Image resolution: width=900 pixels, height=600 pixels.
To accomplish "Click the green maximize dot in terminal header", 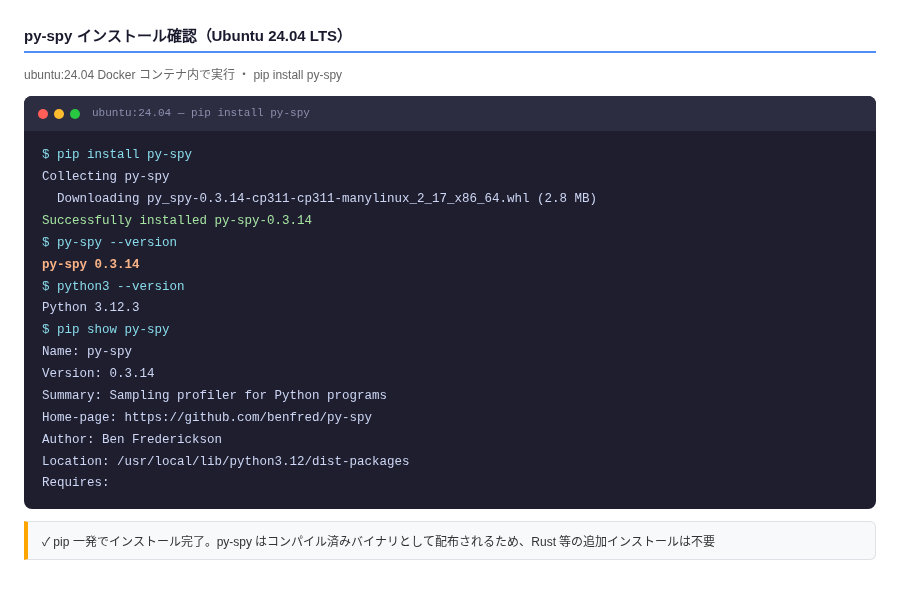I will [75, 114].
